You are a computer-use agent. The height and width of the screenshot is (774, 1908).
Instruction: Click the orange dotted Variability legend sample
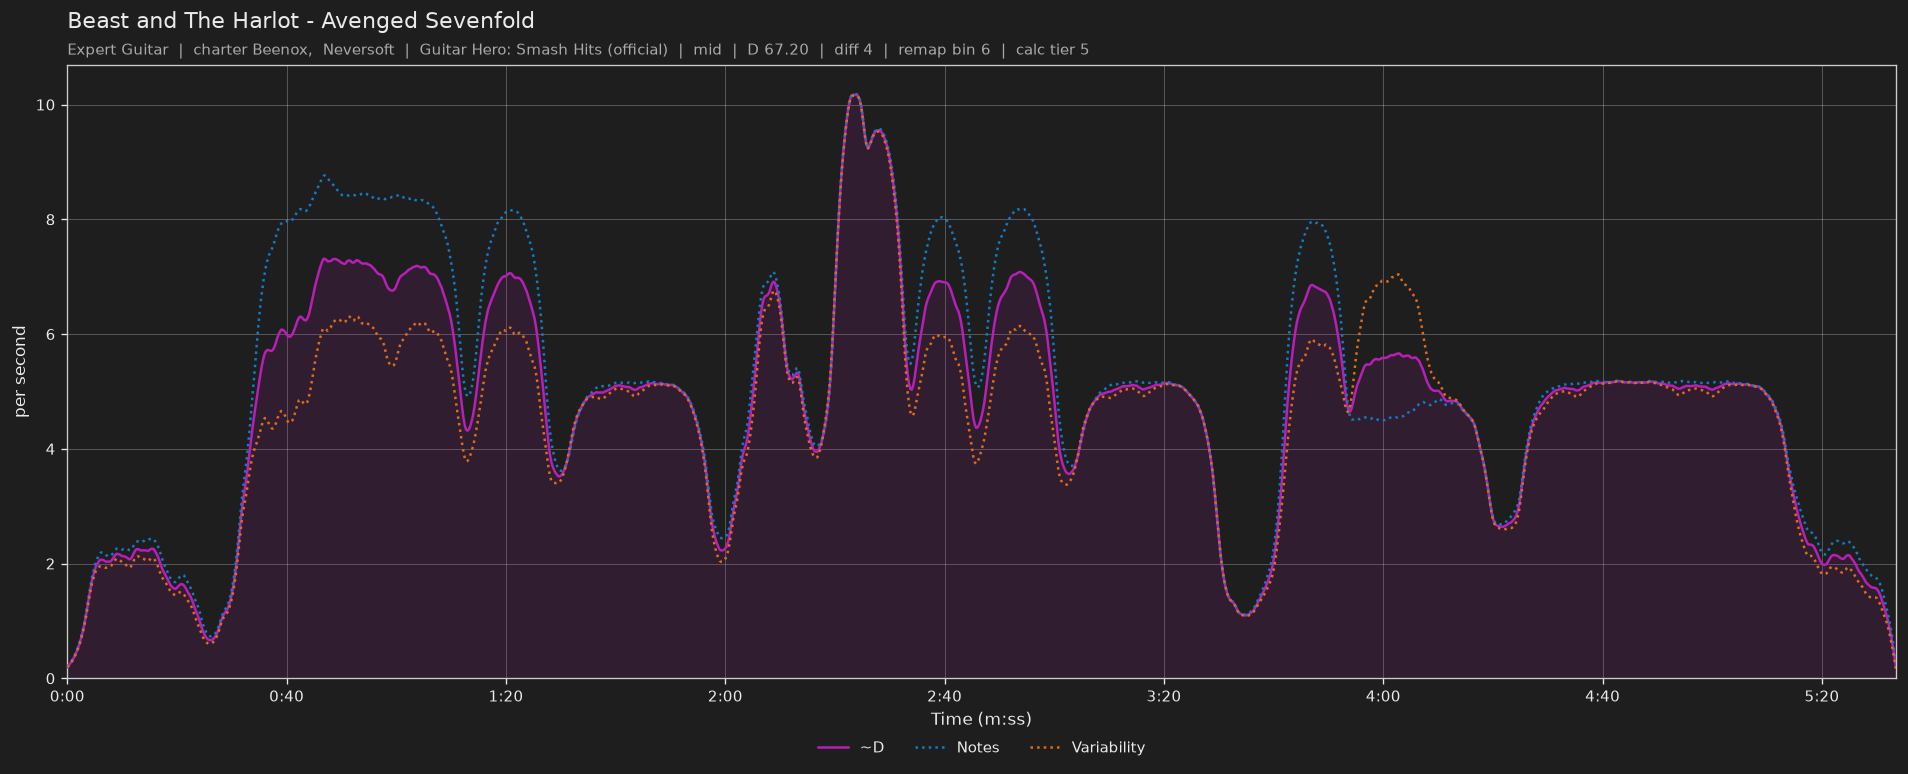pyautogui.click(x=1045, y=748)
